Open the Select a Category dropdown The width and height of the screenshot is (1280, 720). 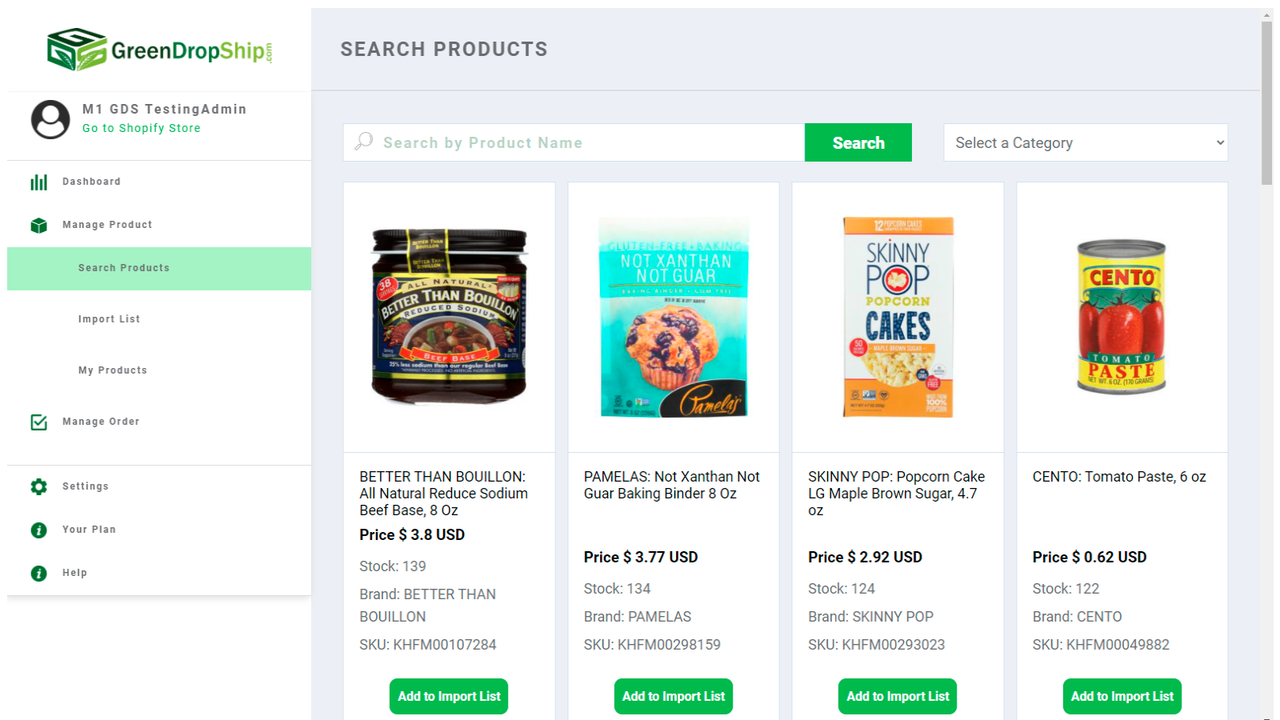[1085, 142]
